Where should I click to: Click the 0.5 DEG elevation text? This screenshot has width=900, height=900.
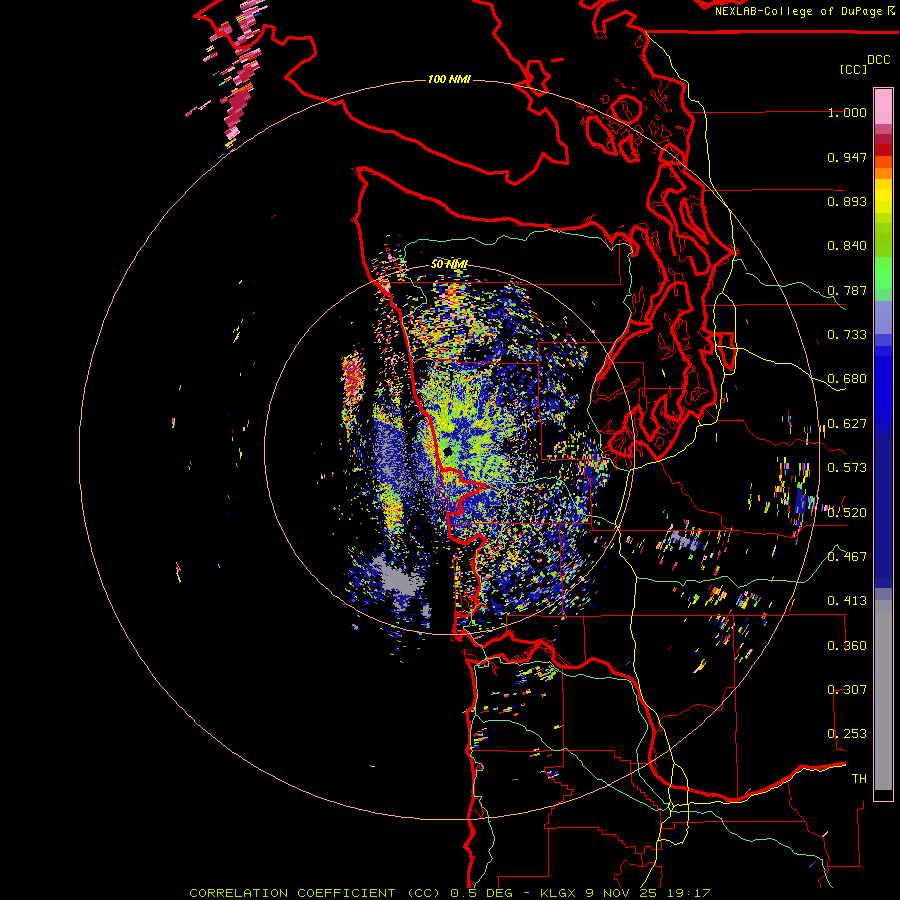click(481, 893)
